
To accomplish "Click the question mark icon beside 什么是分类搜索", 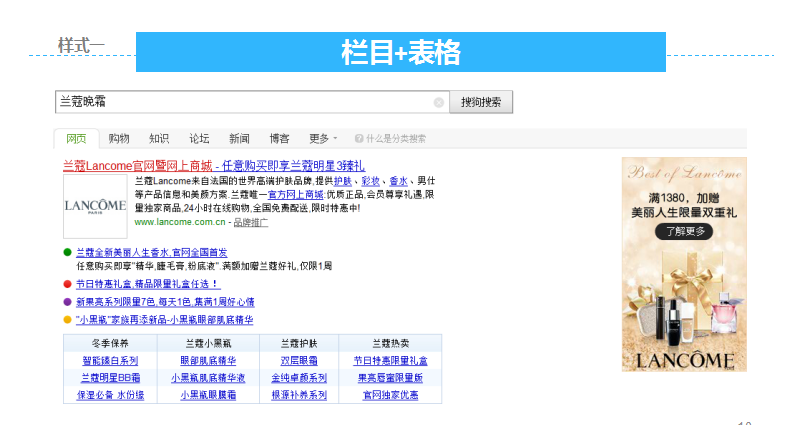I will coord(359,139).
